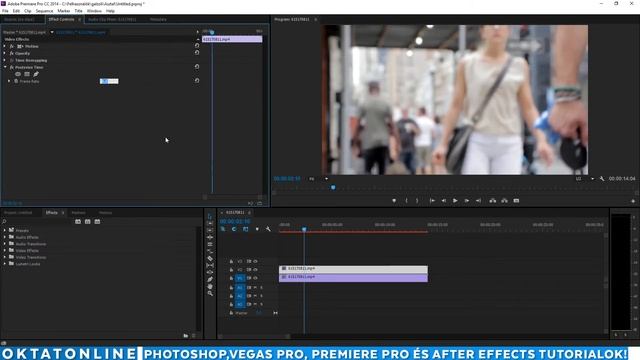This screenshot has height=360, width=640.
Task: Select the Hand tool in the tools panel
Action: tap(210, 287)
